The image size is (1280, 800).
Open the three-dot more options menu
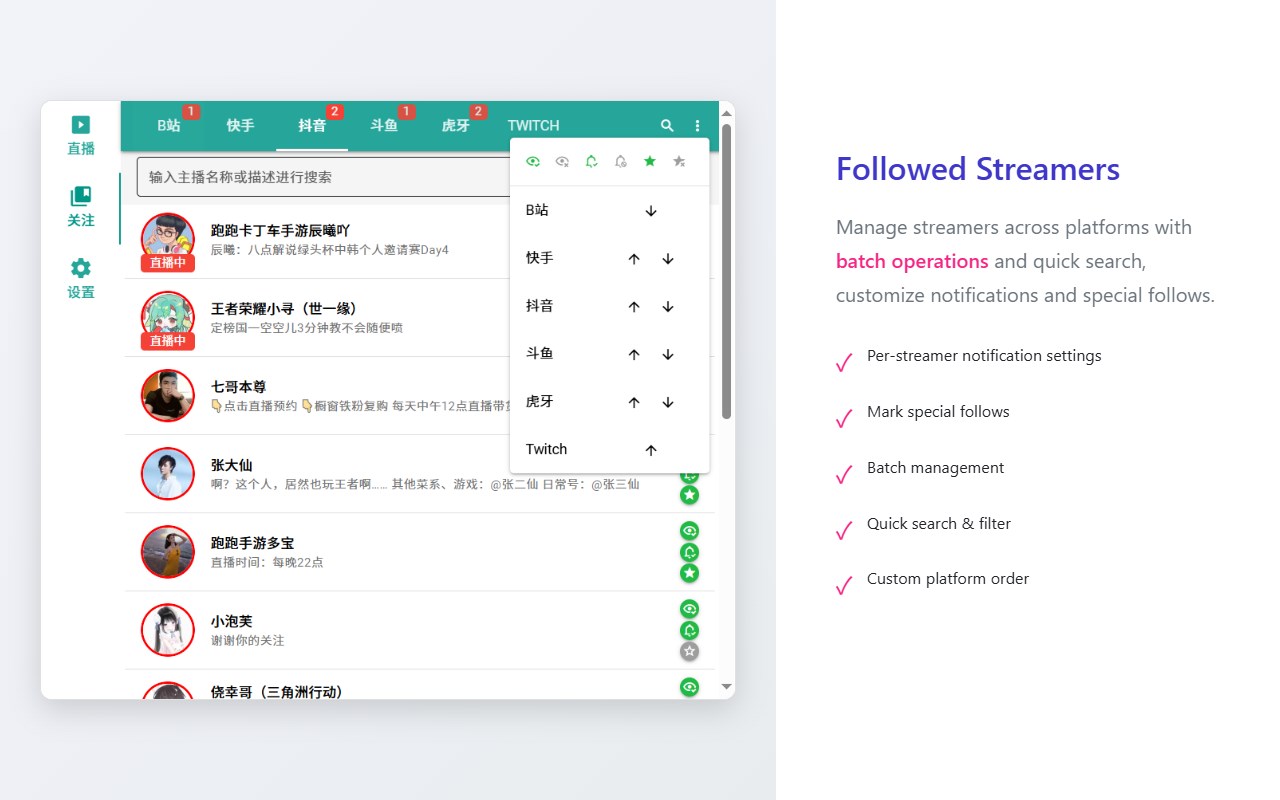[698, 126]
